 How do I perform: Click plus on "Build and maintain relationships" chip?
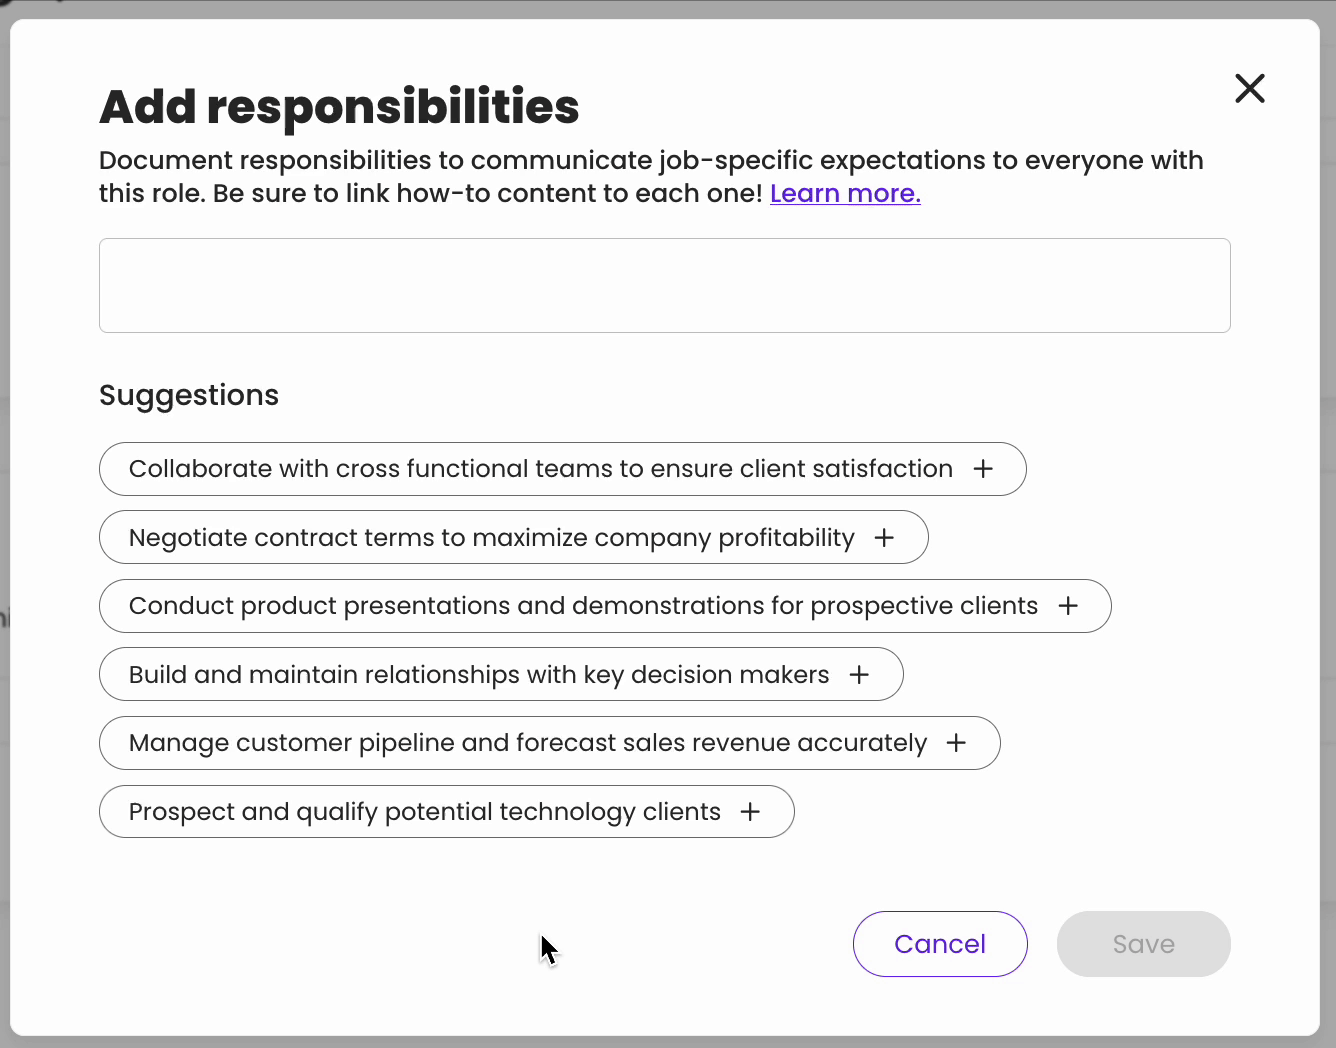pyautogui.click(x=859, y=674)
